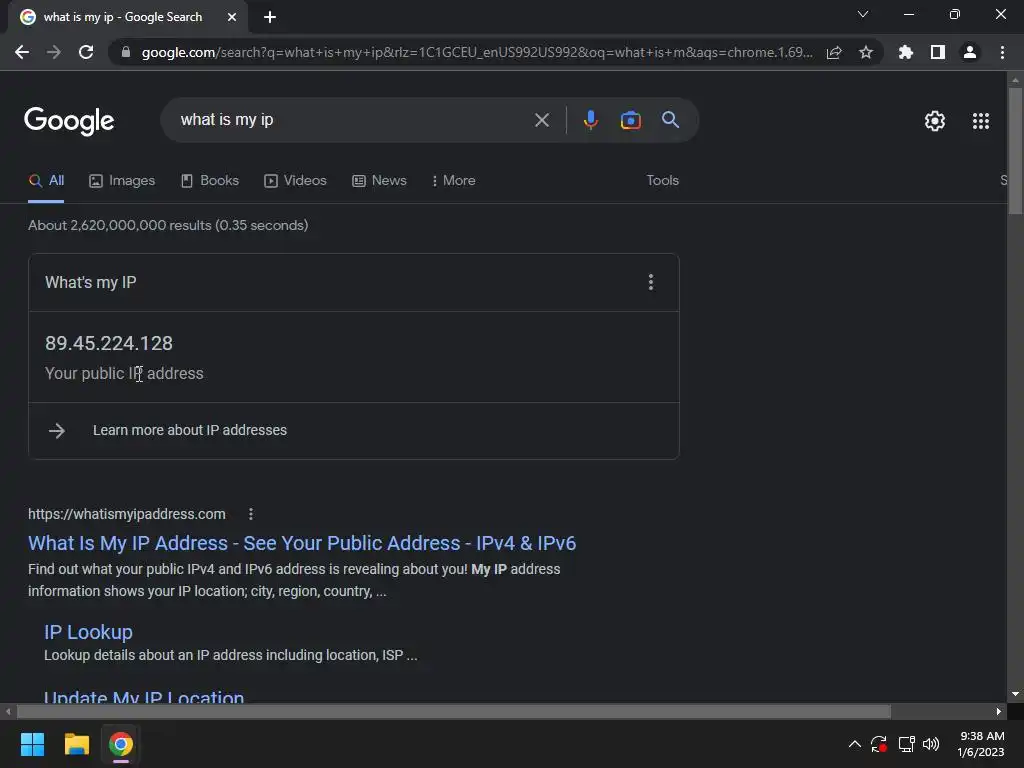
Task: Click the IP address 89.45.224.128
Action: pos(109,344)
